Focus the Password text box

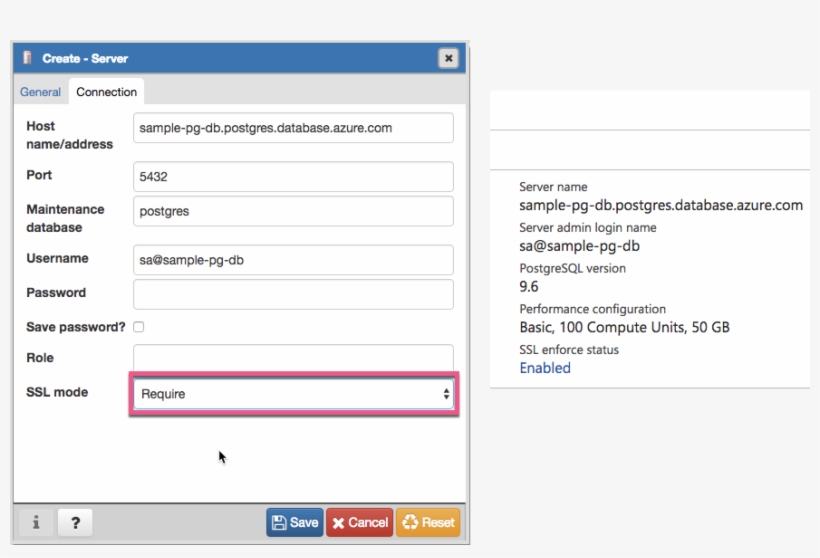point(293,294)
